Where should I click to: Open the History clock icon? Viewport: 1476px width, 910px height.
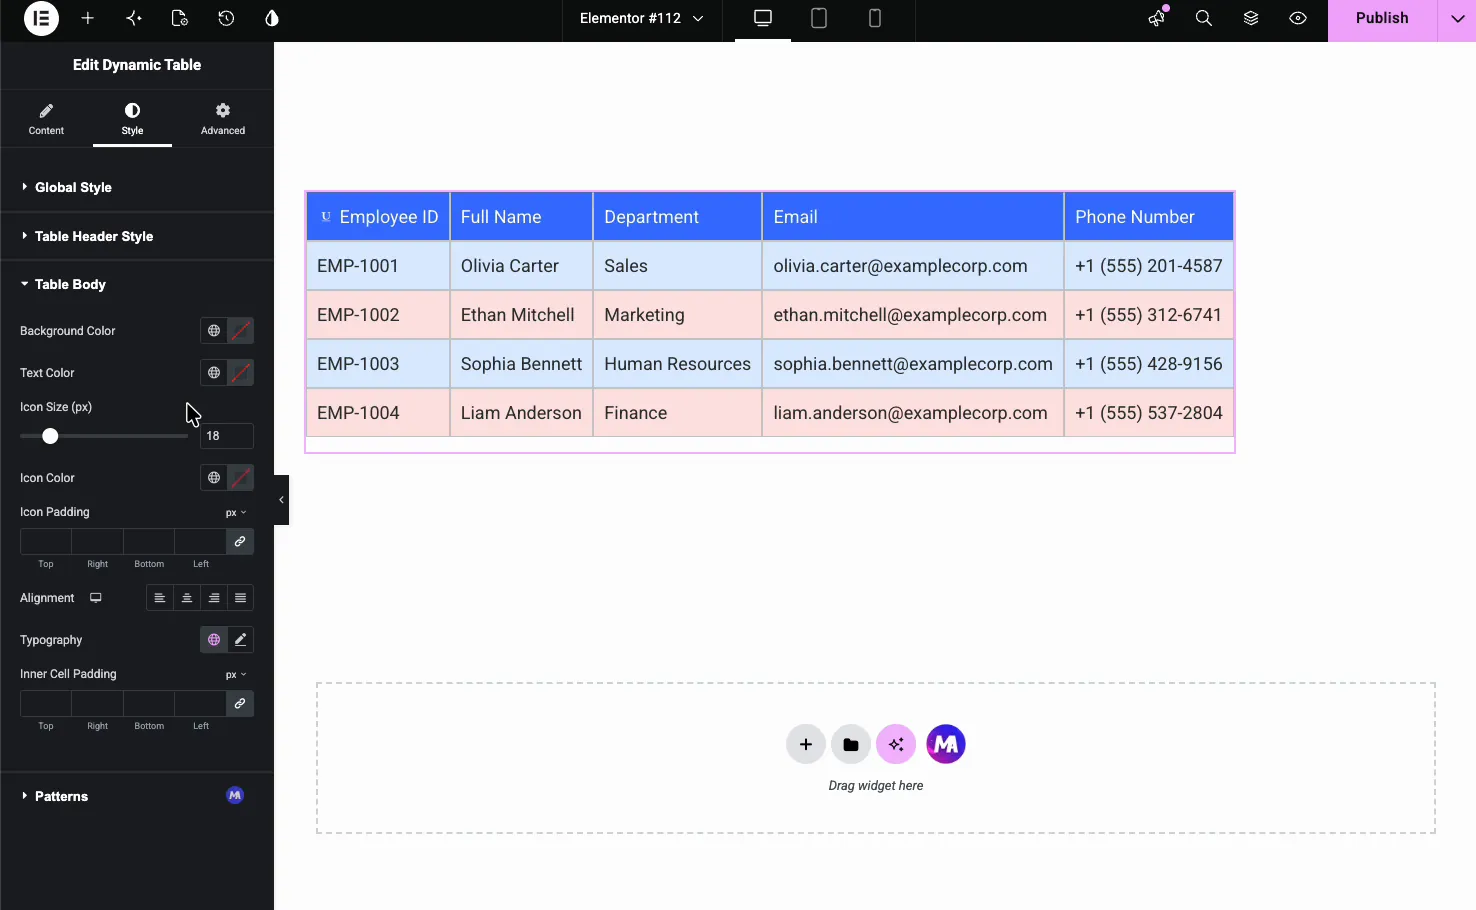(x=226, y=18)
